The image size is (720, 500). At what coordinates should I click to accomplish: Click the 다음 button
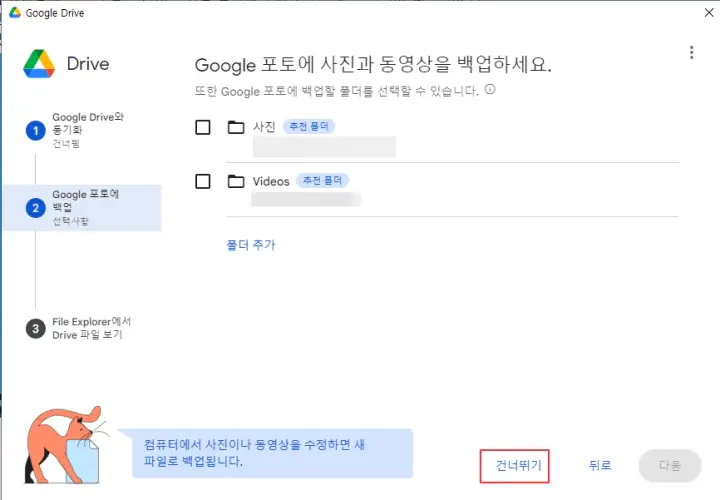pyautogui.click(x=669, y=466)
